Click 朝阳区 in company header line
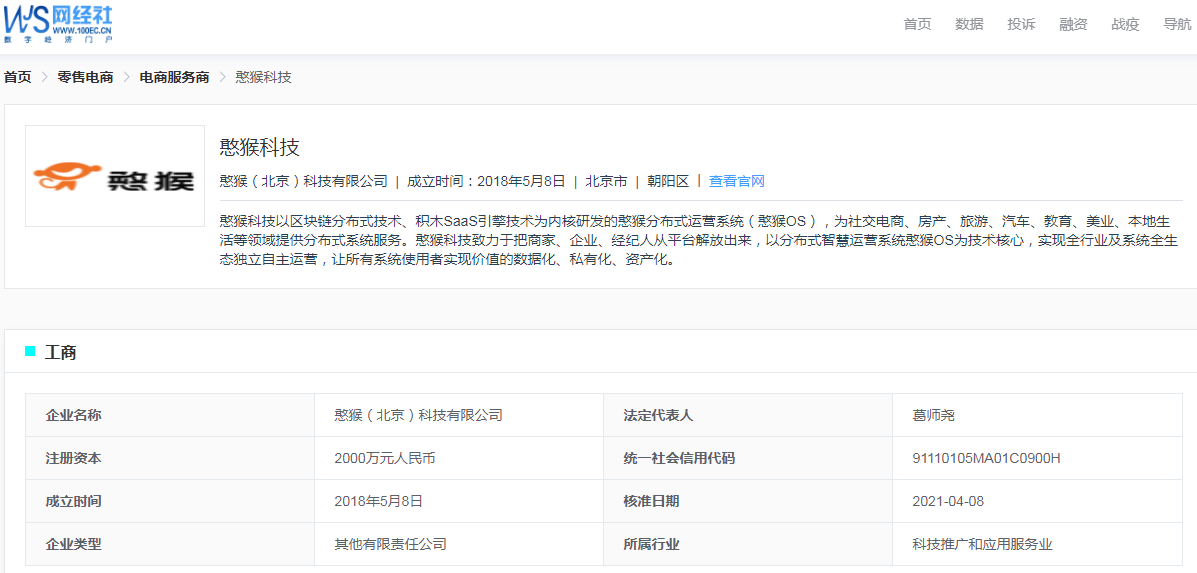Image resolution: width=1197 pixels, height=573 pixels. [x=668, y=182]
